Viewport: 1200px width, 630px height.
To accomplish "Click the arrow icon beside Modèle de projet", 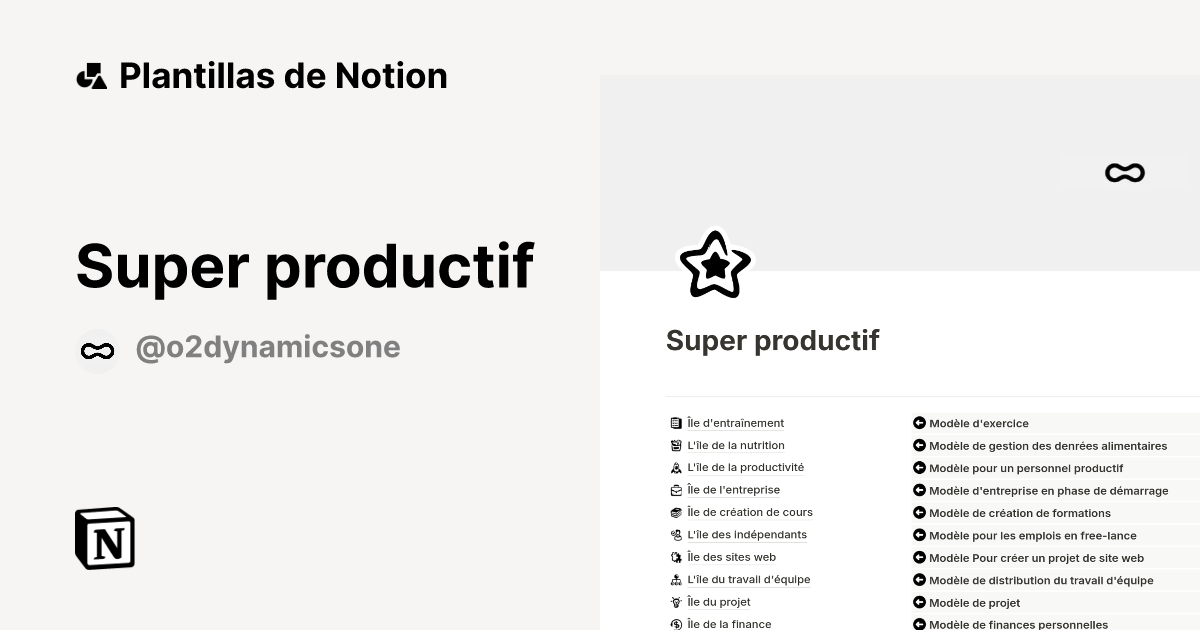I will click(919, 602).
